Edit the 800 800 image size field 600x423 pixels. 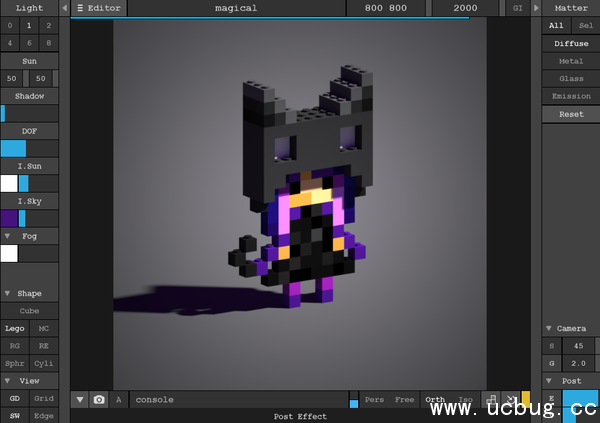[386, 8]
